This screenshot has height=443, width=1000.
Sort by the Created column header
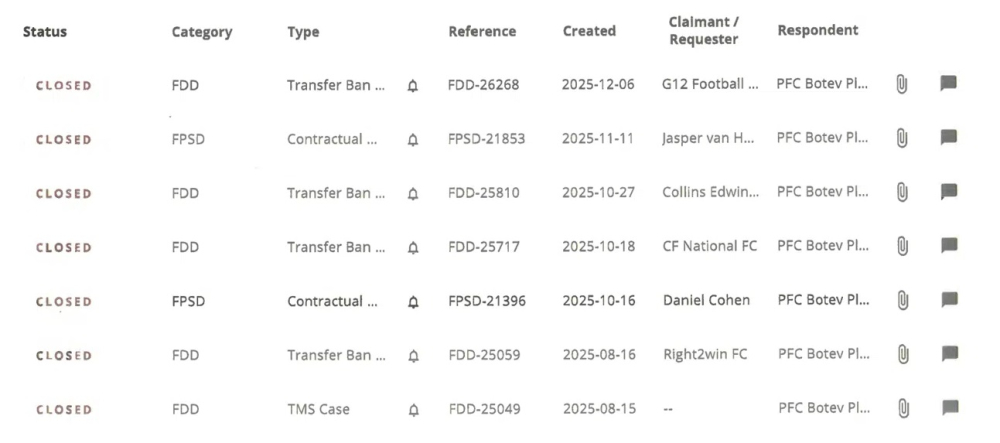click(589, 31)
